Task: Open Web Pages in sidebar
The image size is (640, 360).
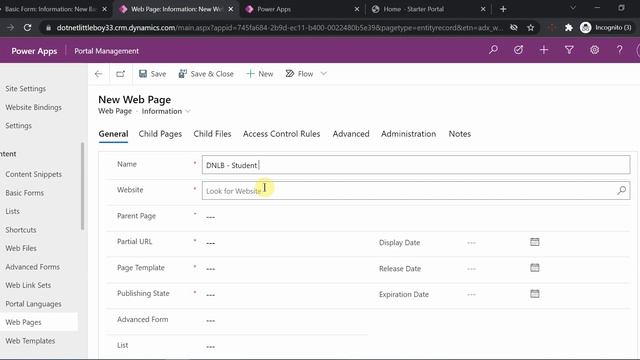Action: (23, 322)
